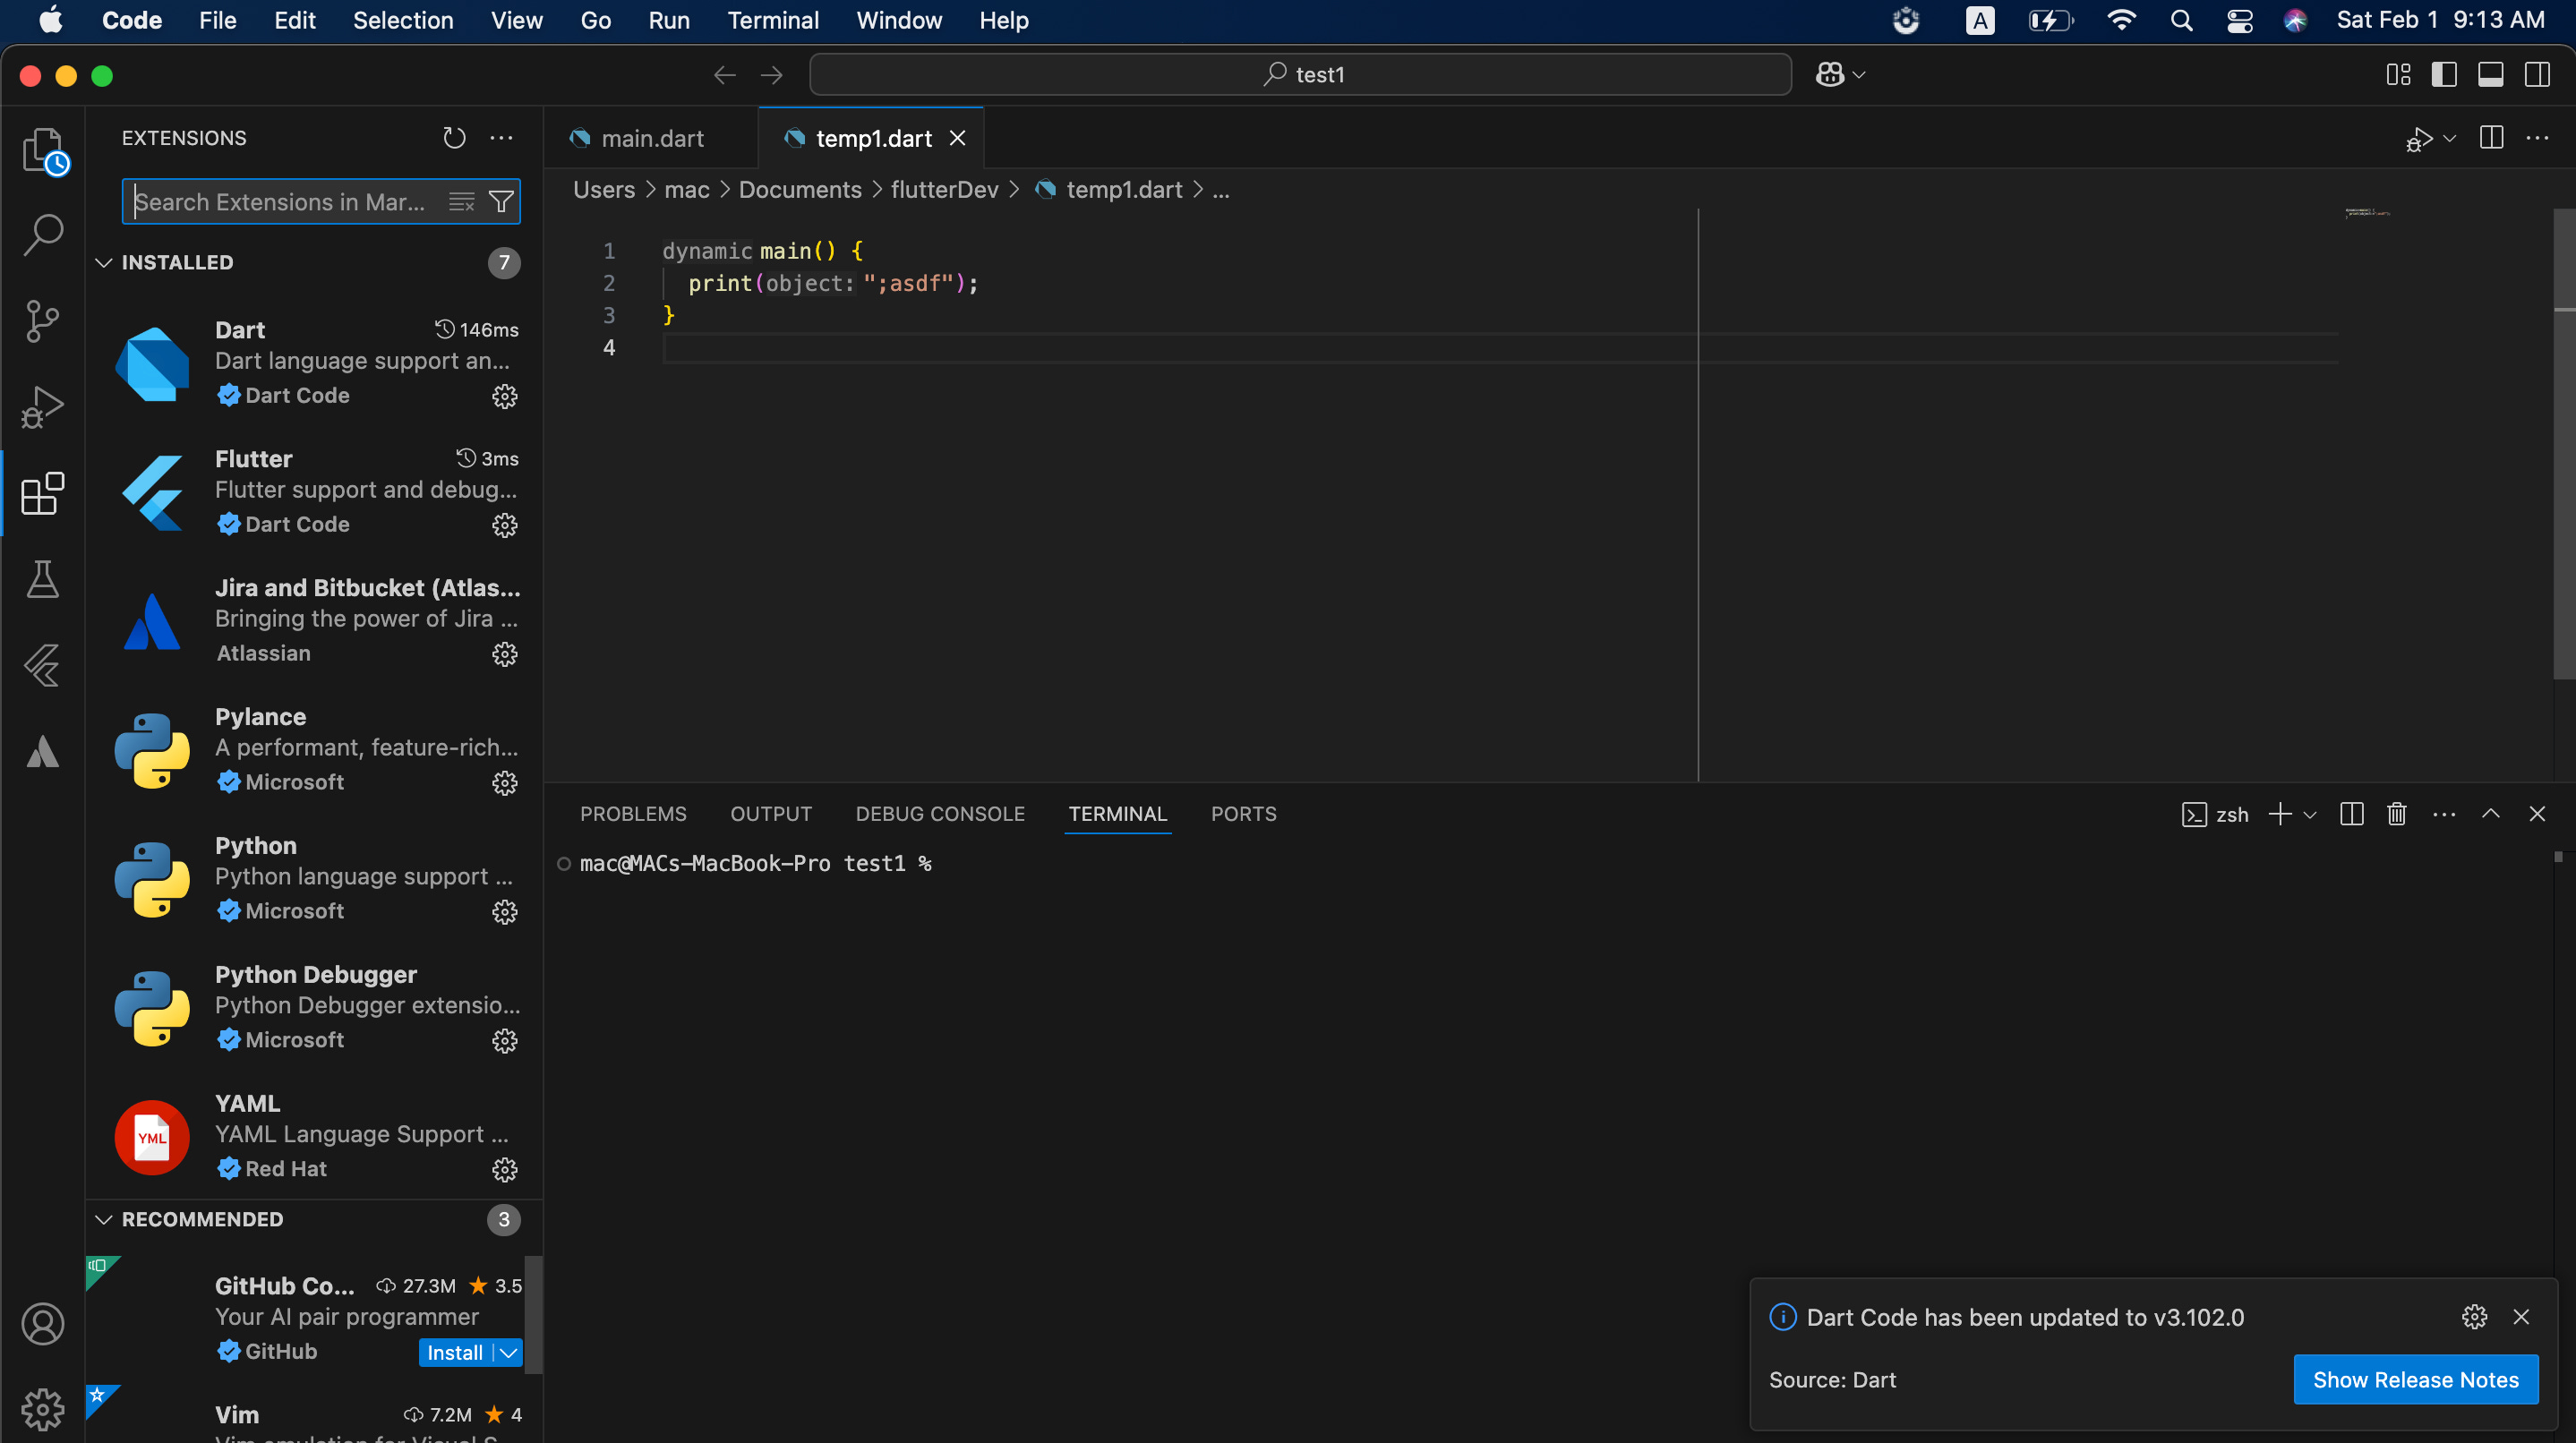Collapse the INSTALLED extensions section
The width and height of the screenshot is (2576, 1443).
pos(104,262)
